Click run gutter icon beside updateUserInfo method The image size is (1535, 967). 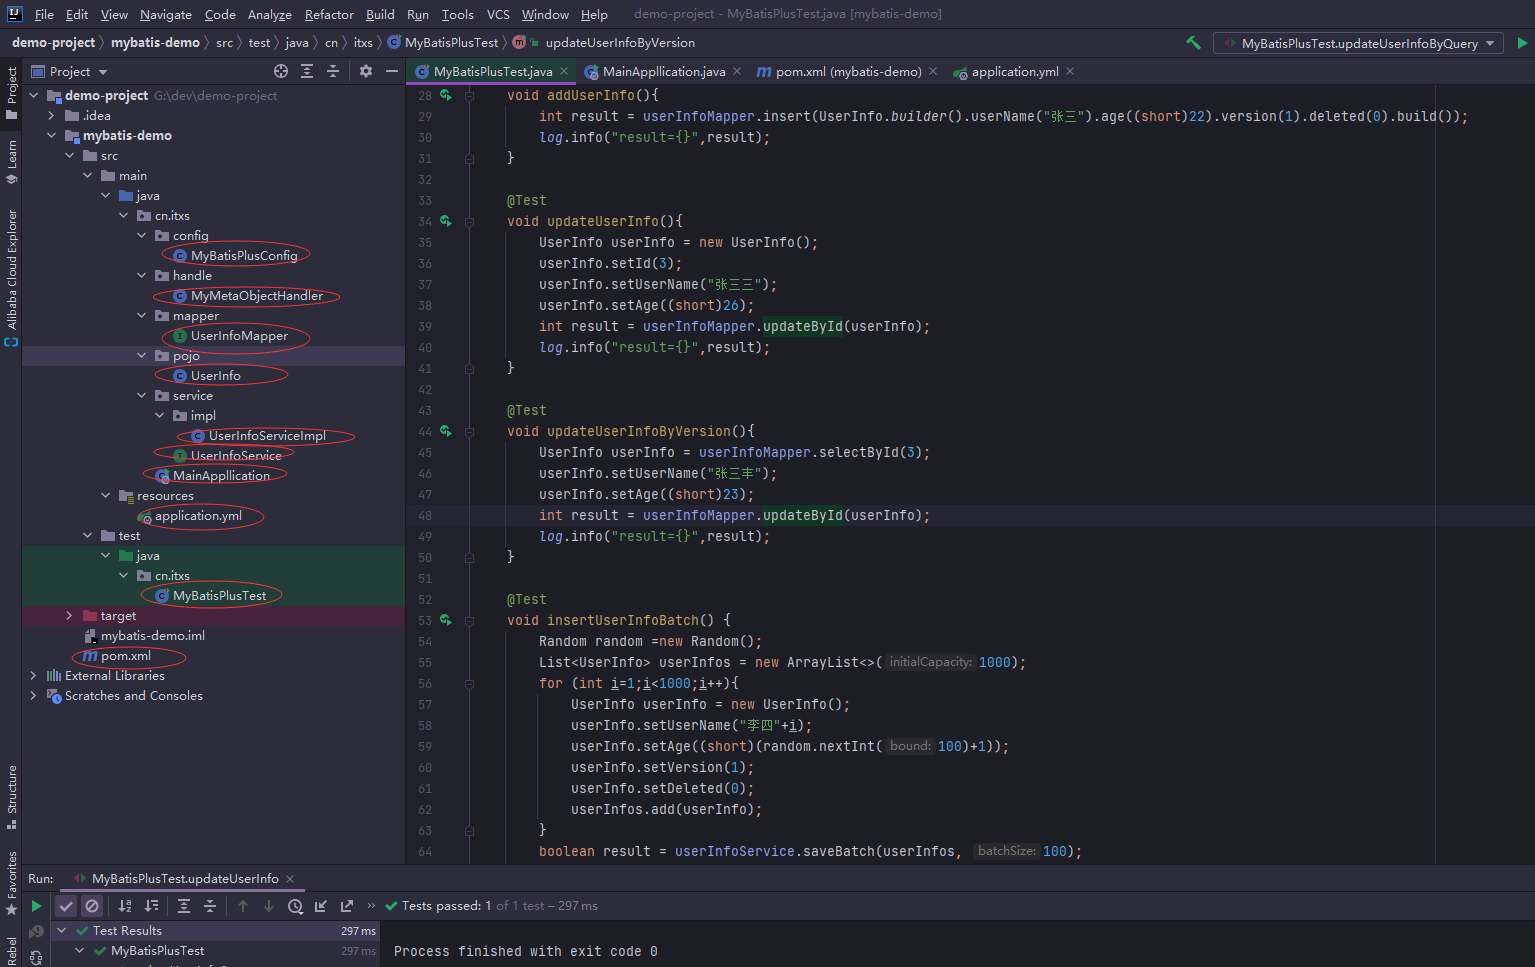click(x=446, y=222)
